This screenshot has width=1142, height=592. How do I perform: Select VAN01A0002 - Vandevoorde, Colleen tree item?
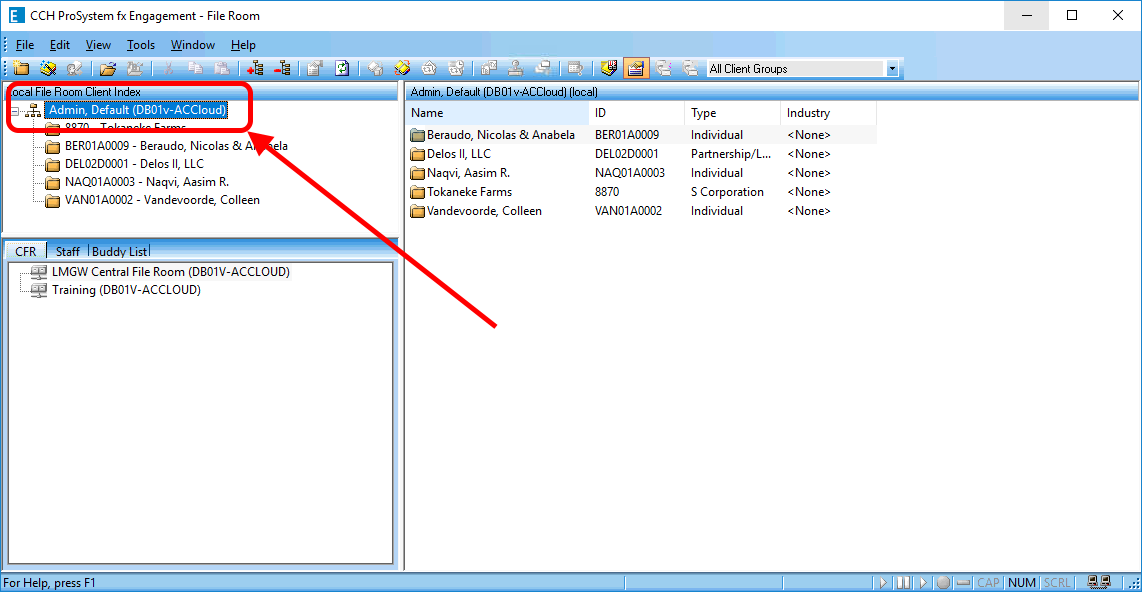(x=162, y=200)
